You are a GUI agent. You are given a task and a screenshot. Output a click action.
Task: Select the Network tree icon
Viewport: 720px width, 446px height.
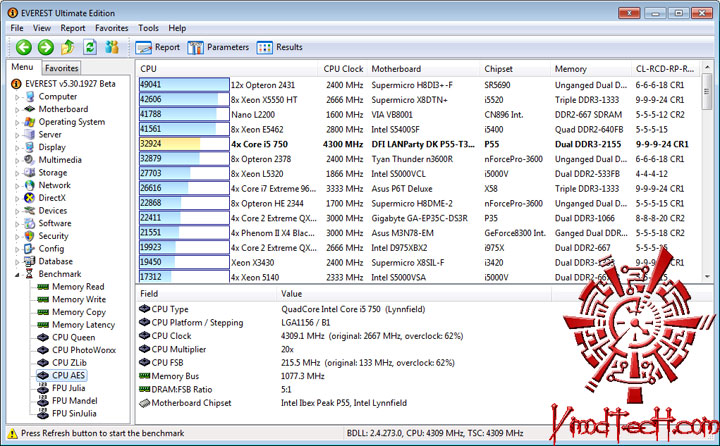click(x=30, y=185)
